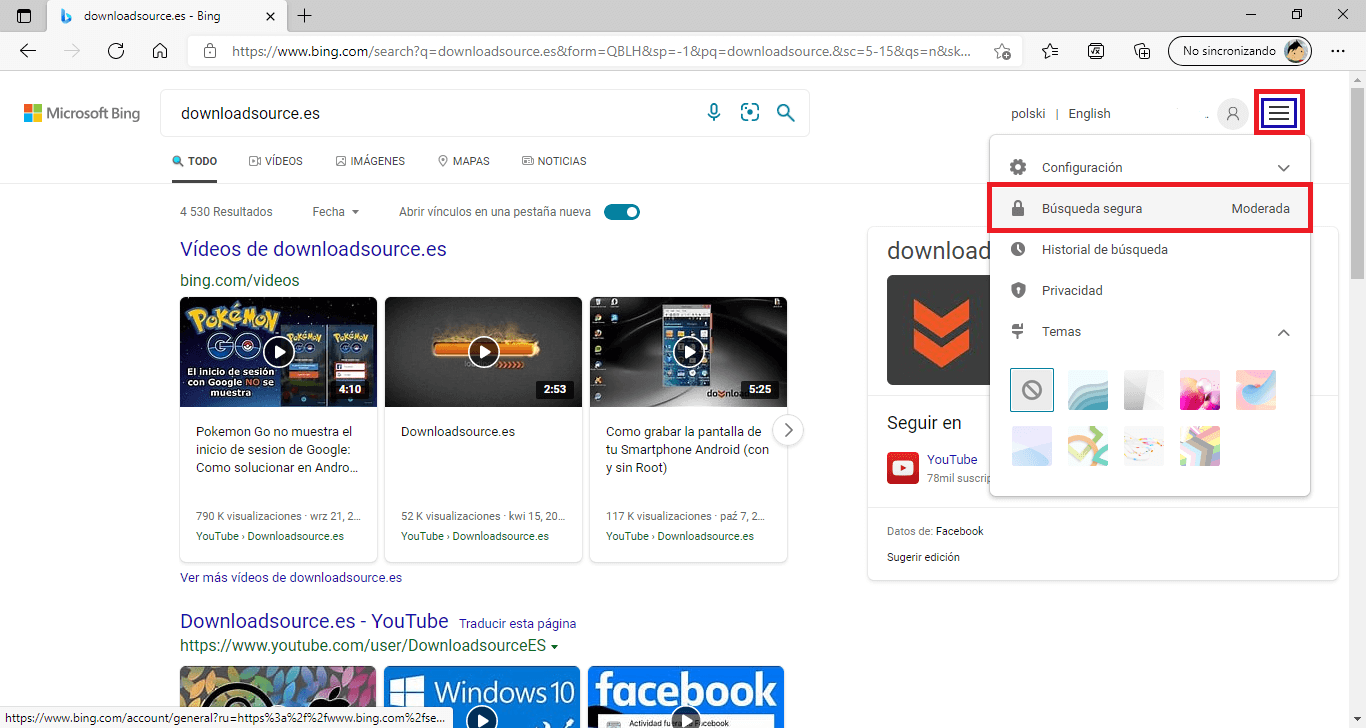Viewport: 1366px width, 728px height.
Task: Open the Bing hamburger menu
Action: (1279, 114)
